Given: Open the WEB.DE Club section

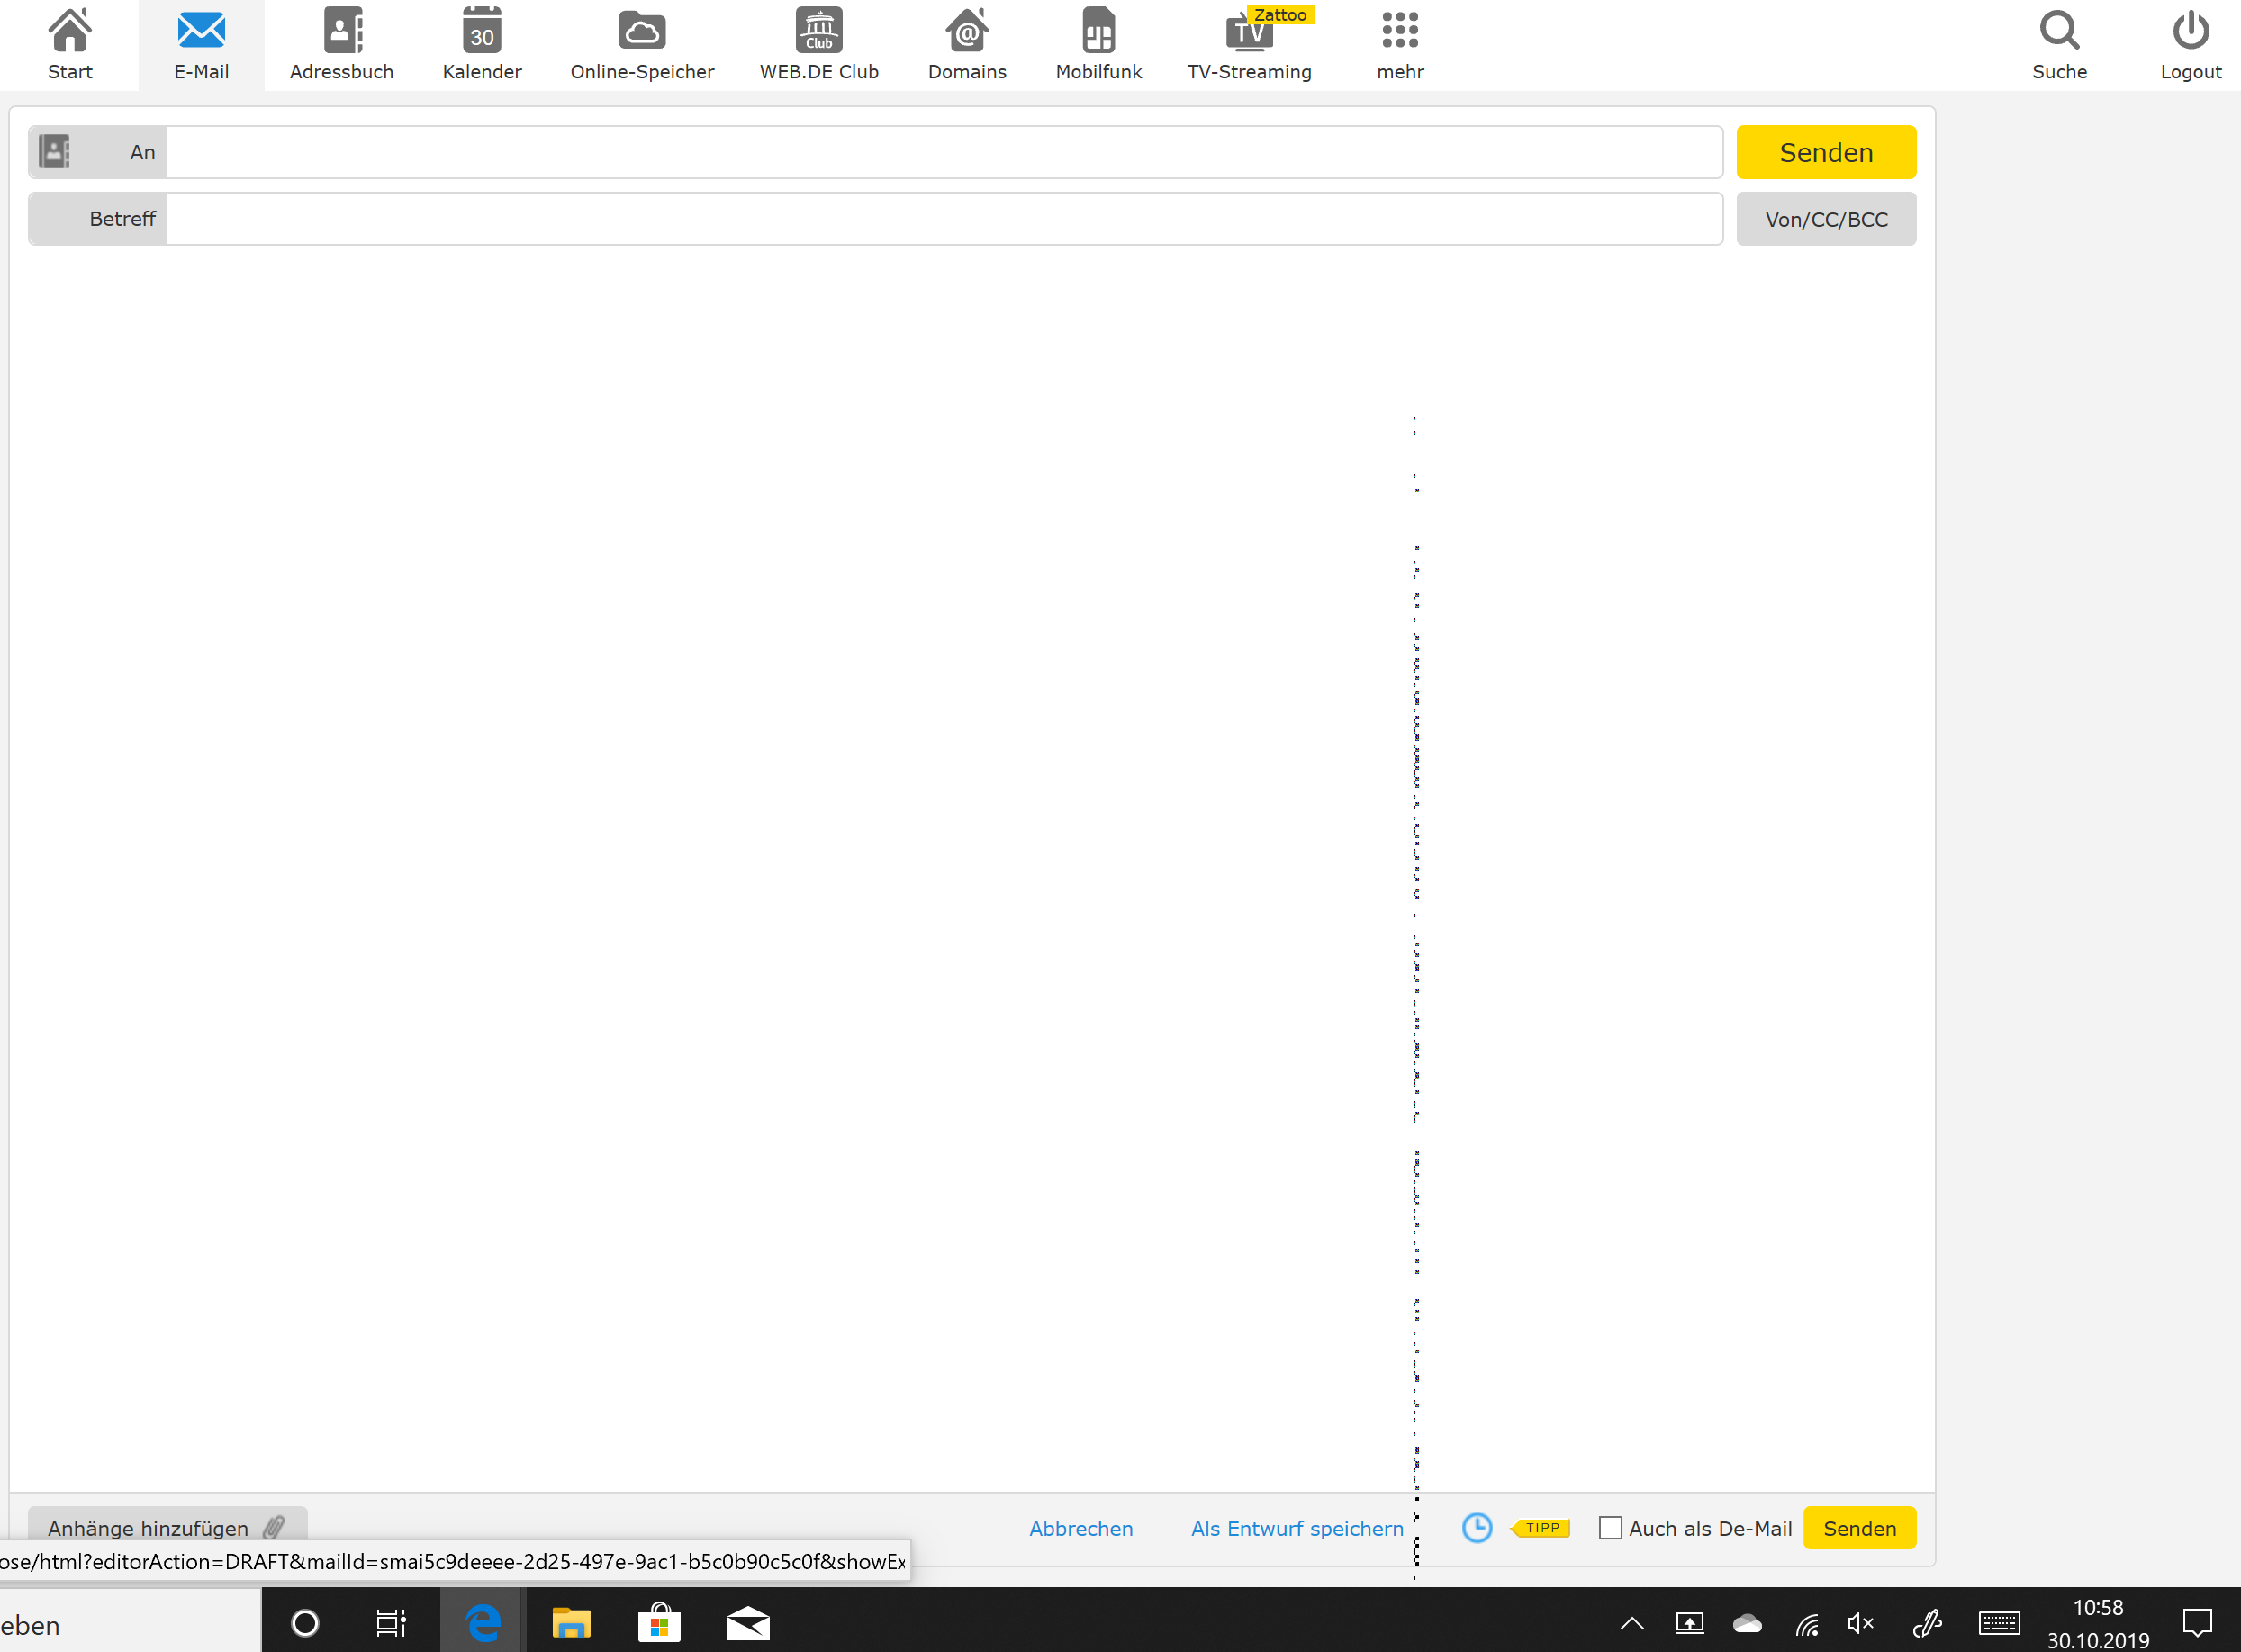Looking at the screenshot, I should click(819, 45).
